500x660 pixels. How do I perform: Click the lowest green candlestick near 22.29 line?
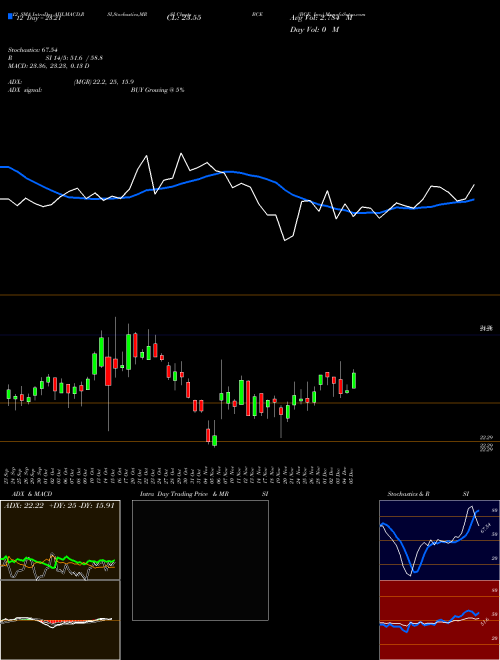[215, 440]
